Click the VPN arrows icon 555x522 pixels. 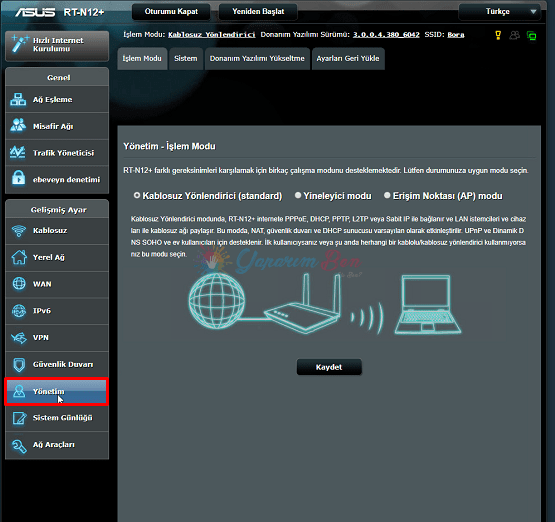click(x=19, y=338)
